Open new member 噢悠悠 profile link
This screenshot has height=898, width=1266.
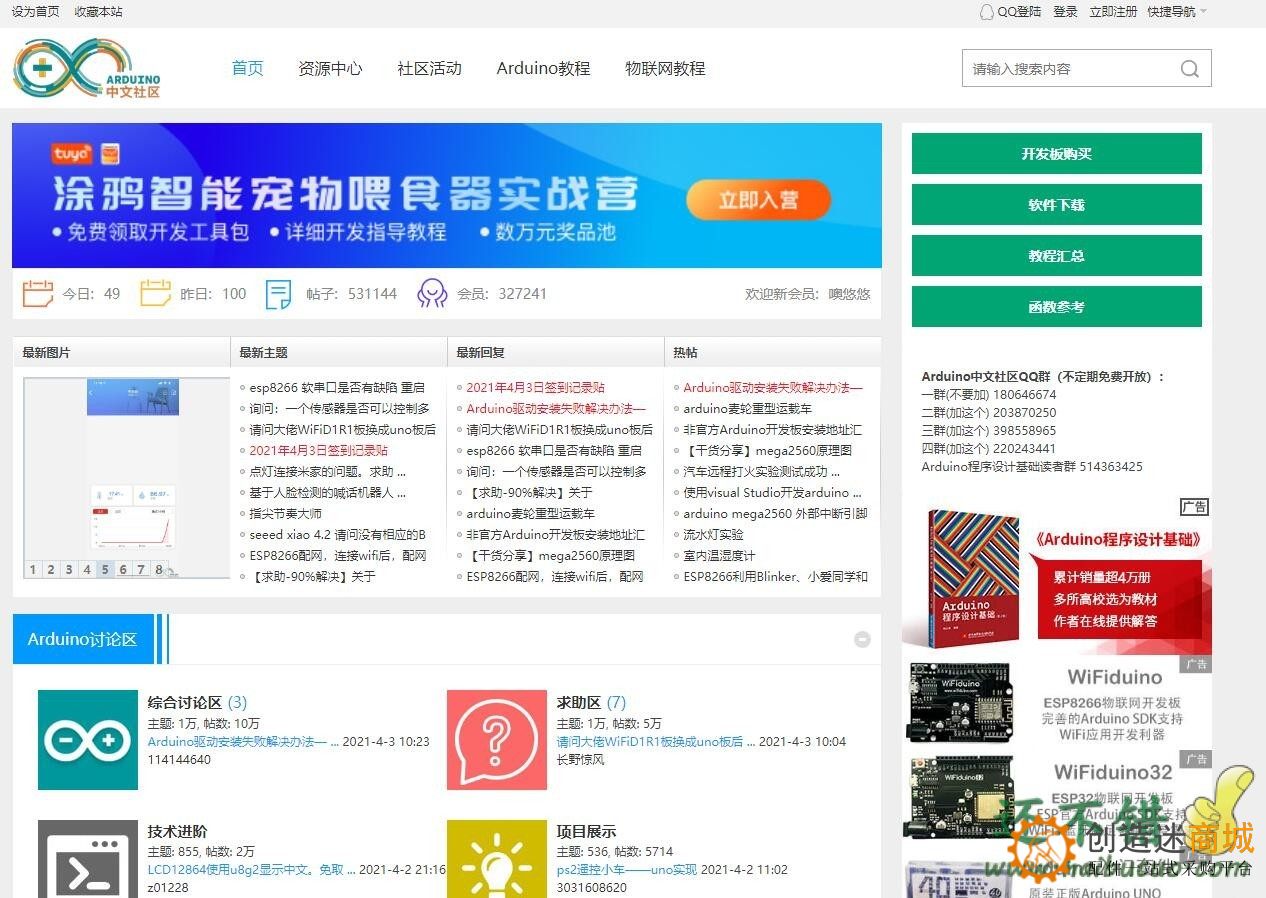coord(849,294)
